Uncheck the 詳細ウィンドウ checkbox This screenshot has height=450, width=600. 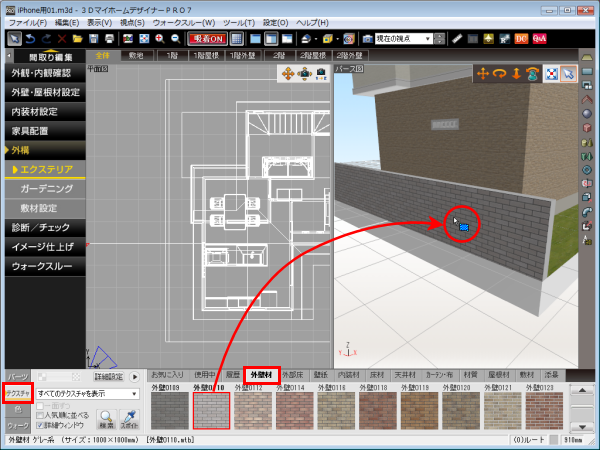(x=40, y=425)
